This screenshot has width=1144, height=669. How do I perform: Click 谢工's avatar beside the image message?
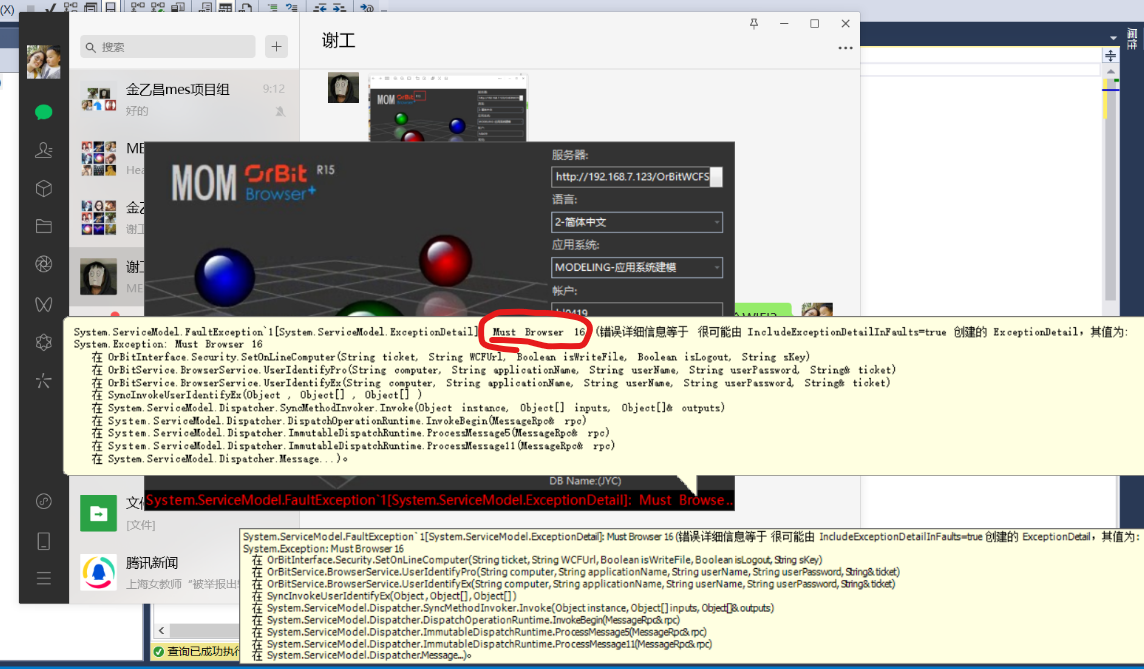(343, 88)
